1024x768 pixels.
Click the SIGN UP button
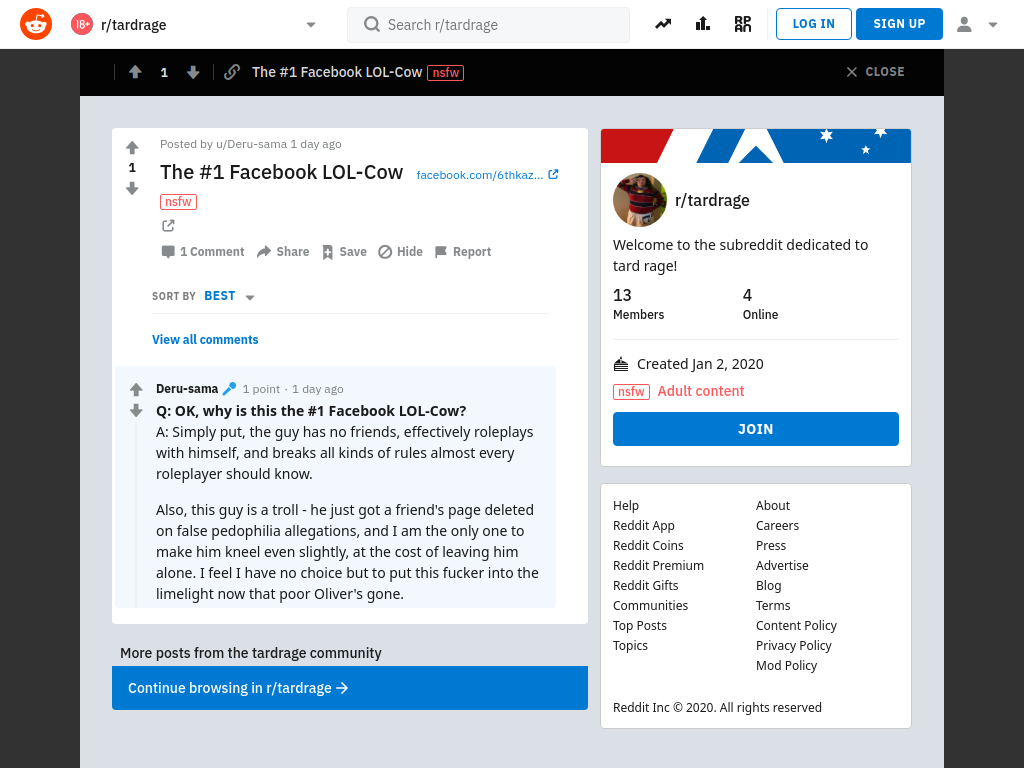(899, 24)
